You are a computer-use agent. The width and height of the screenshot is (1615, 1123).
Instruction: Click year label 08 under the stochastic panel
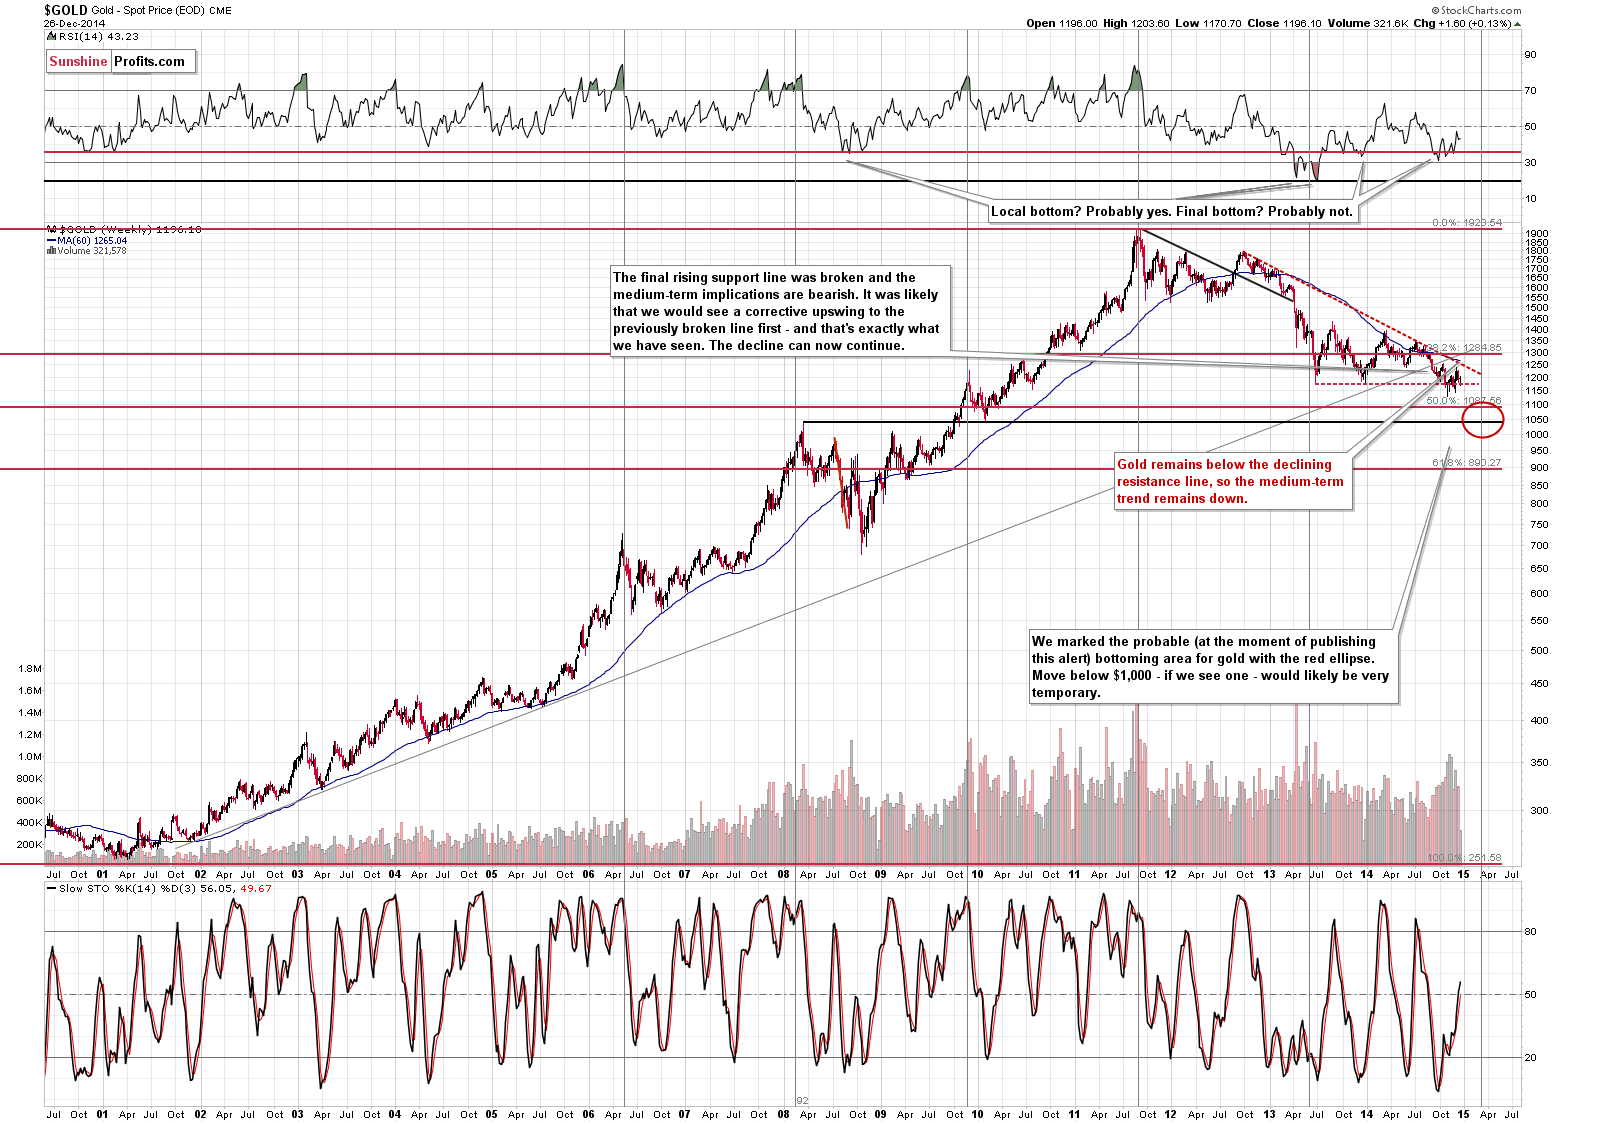[782, 1114]
